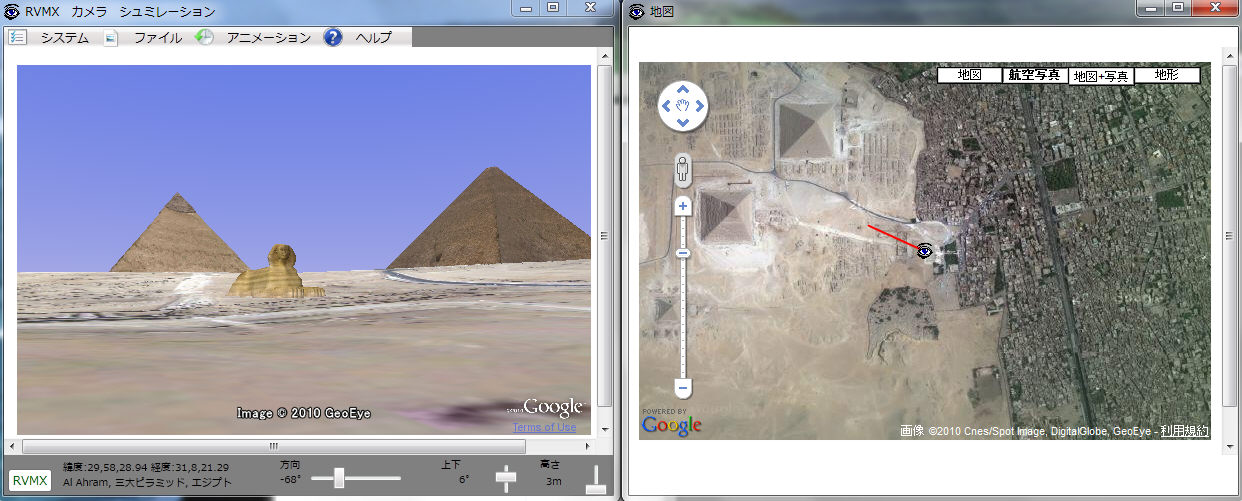Click the RVMX button in status bar
The width and height of the screenshot is (1242, 501).
click(31, 480)
